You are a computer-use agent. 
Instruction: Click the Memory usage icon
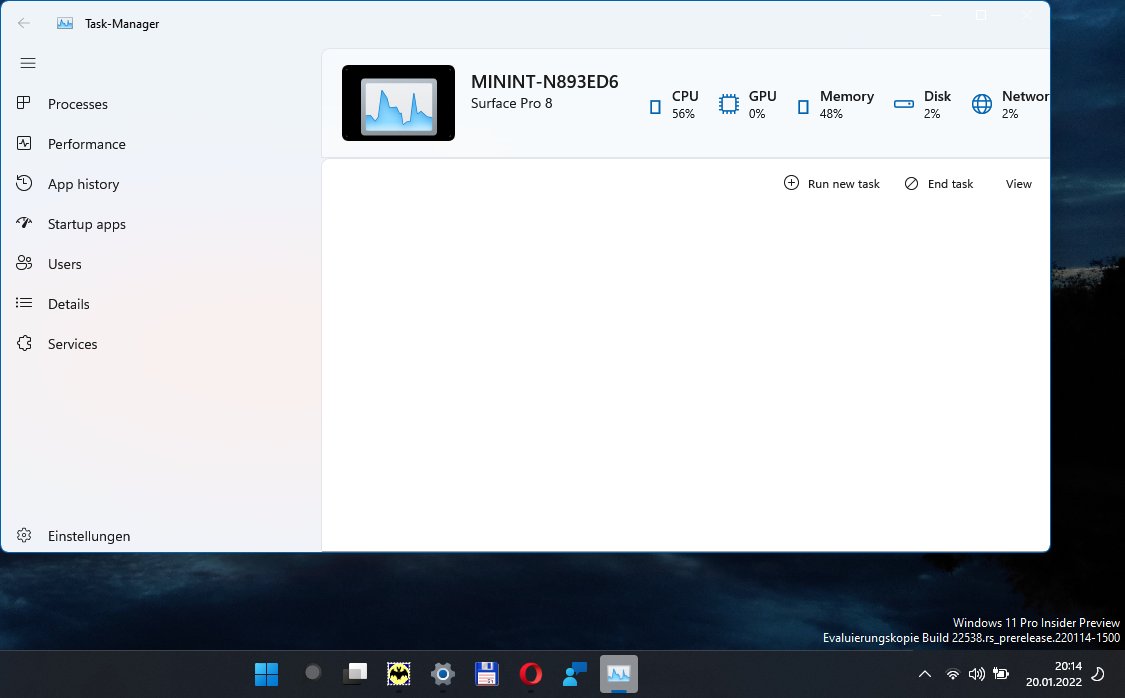803,107
